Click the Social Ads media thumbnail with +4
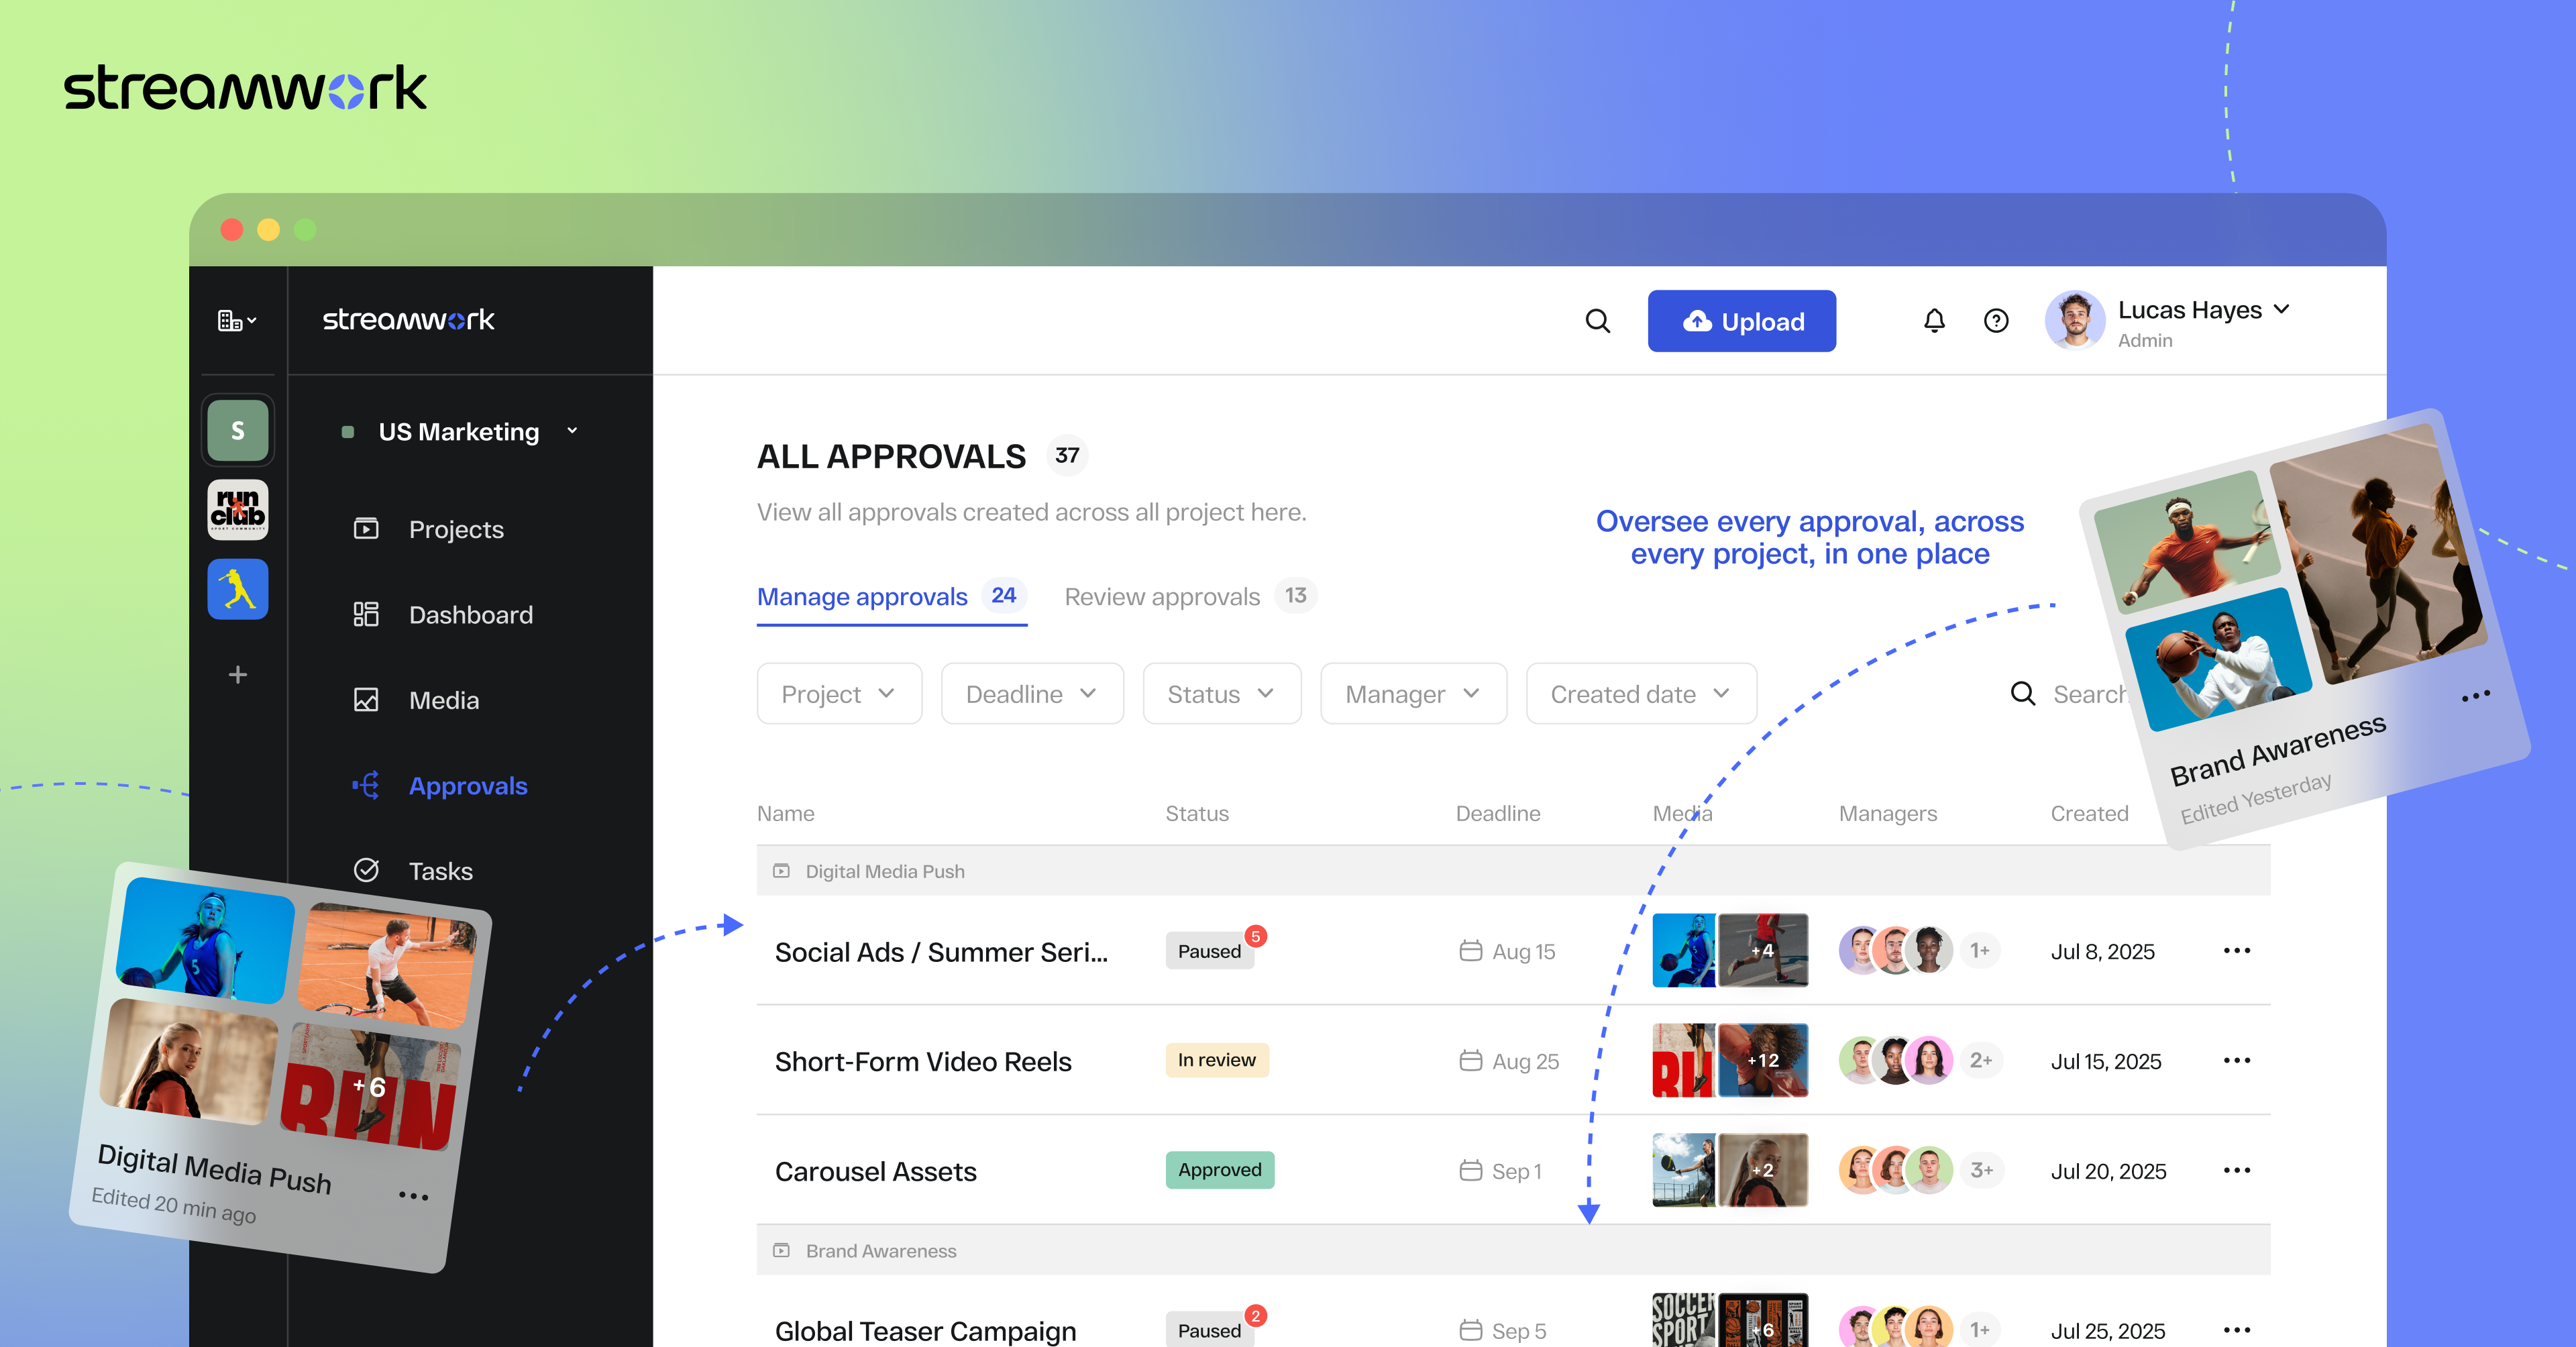The image size is (2576, 1347). pos(1763,951)
